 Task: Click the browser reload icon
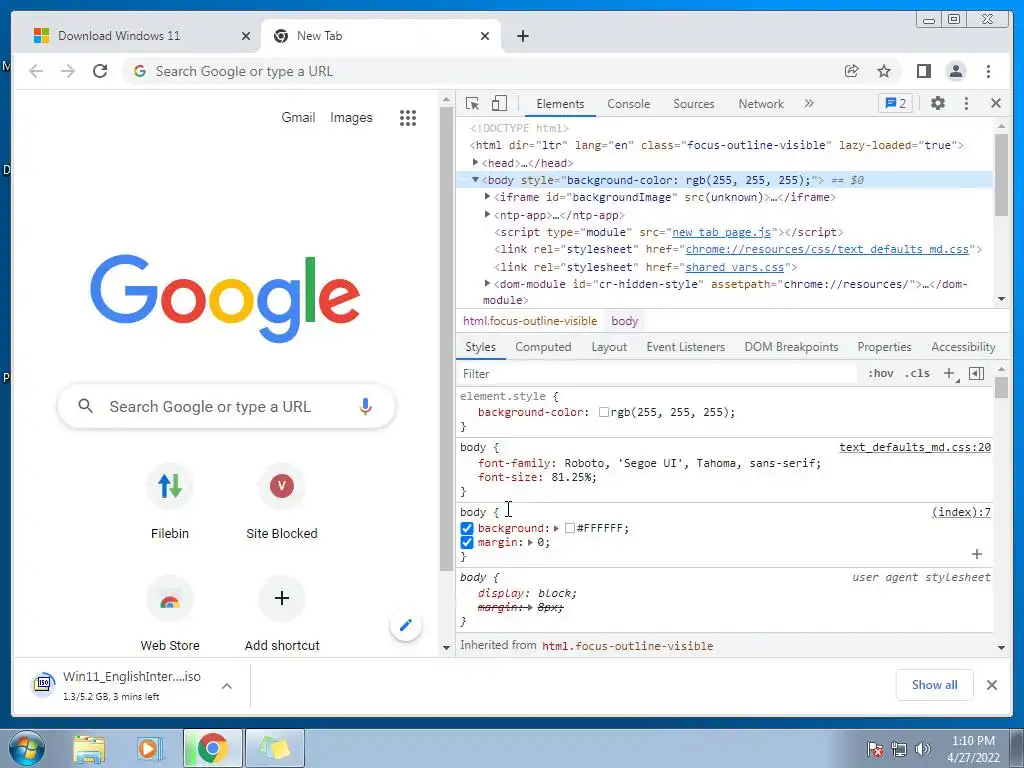click(x=100, y=71)
